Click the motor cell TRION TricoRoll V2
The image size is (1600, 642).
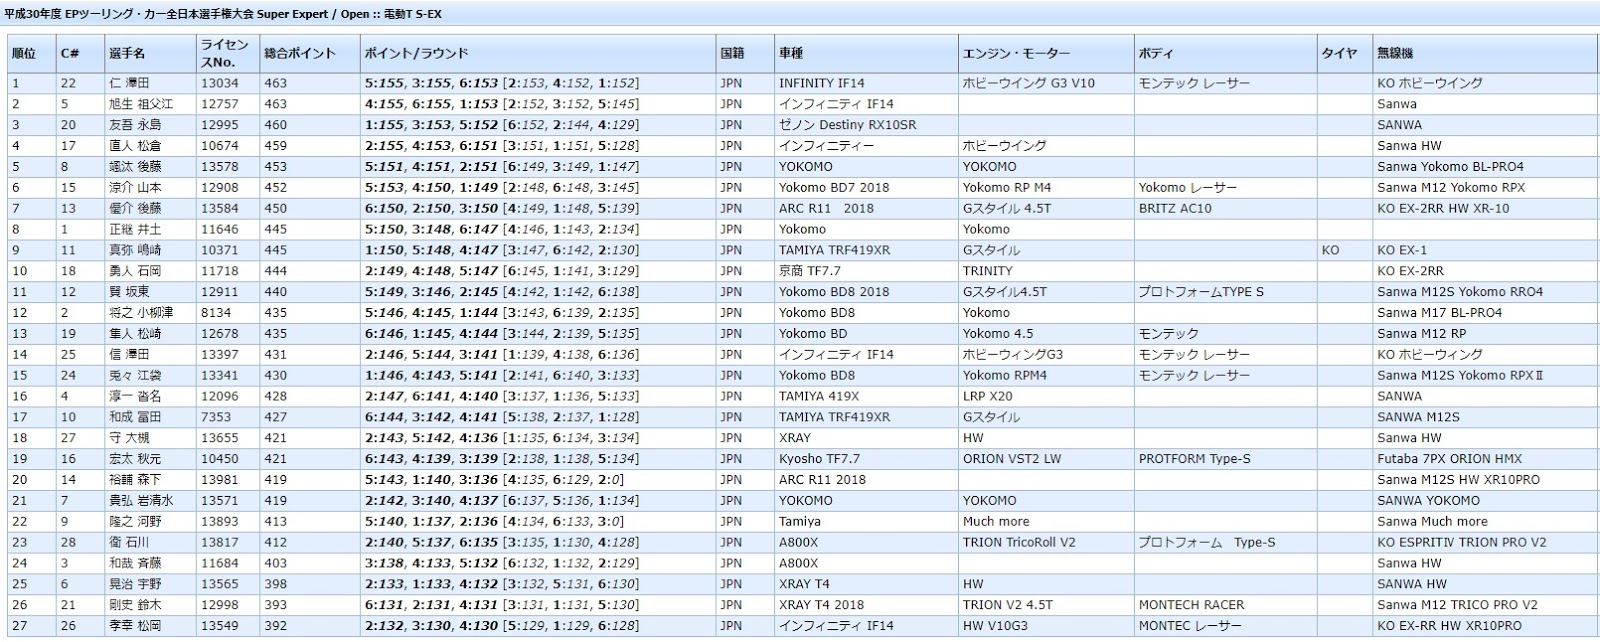[1019, 542]
